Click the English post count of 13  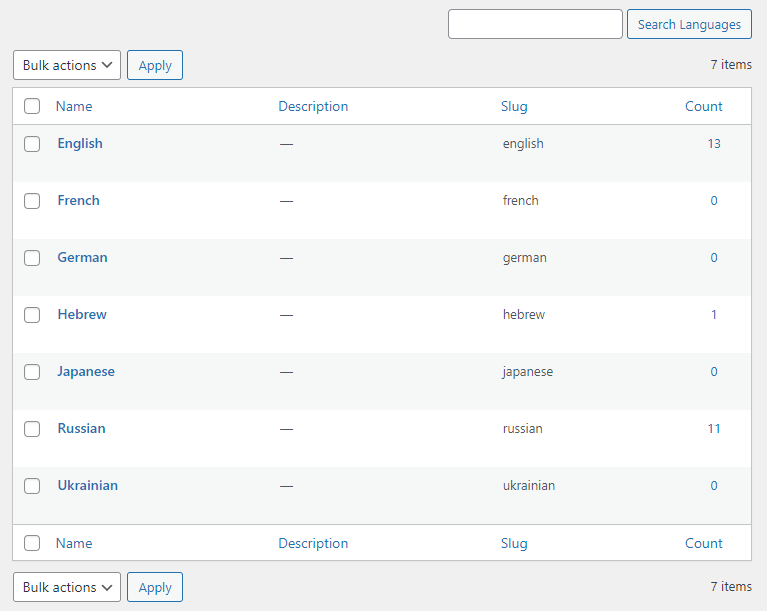[714, 143]
